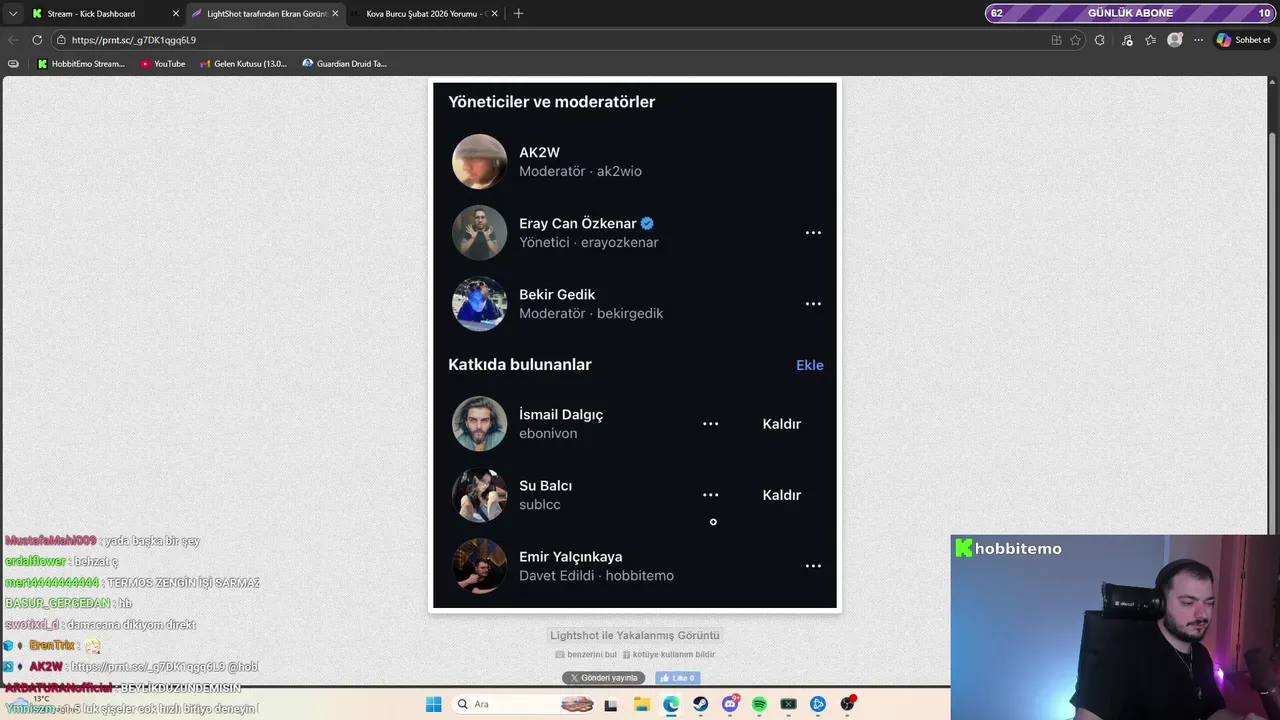This screenshot has width=1280, height=720.
Task: Open Edge settings and more menu
Action: click(1198, 40)
